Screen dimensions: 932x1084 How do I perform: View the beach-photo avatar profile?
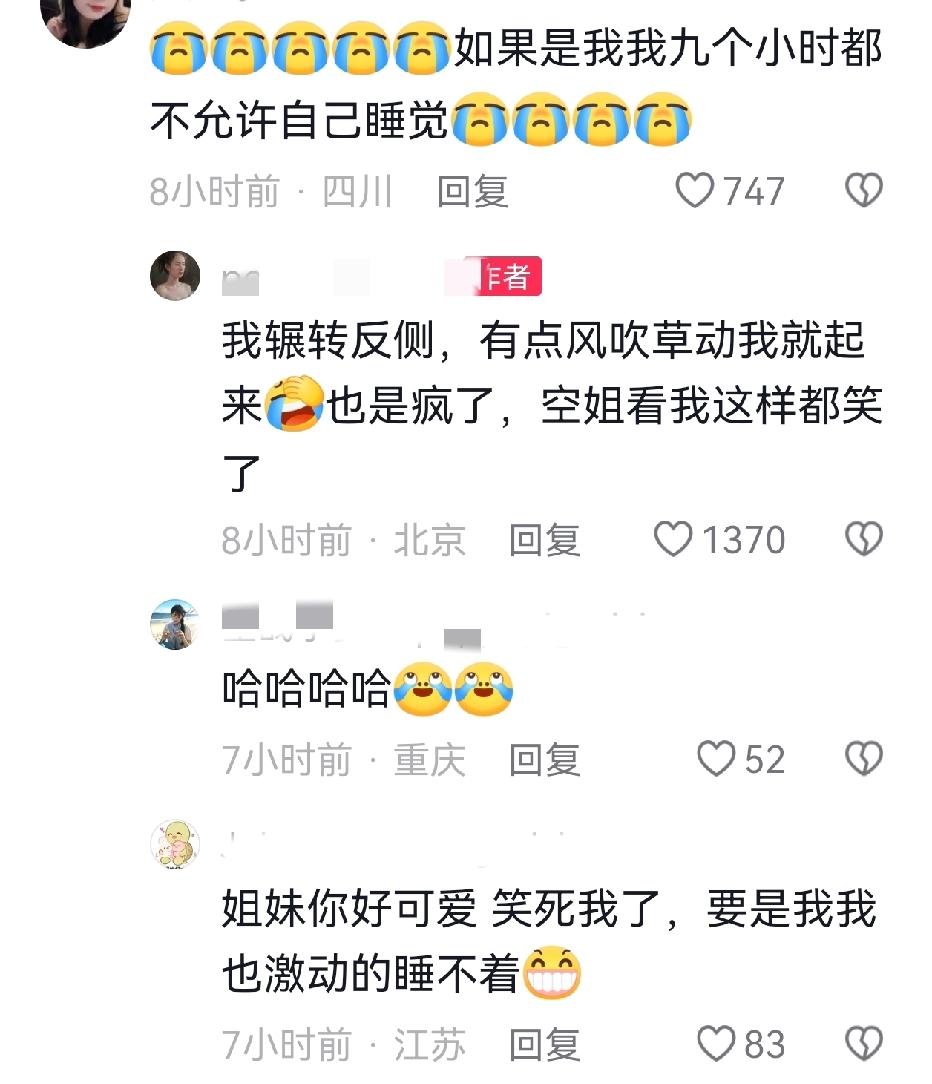click(175, 624)
